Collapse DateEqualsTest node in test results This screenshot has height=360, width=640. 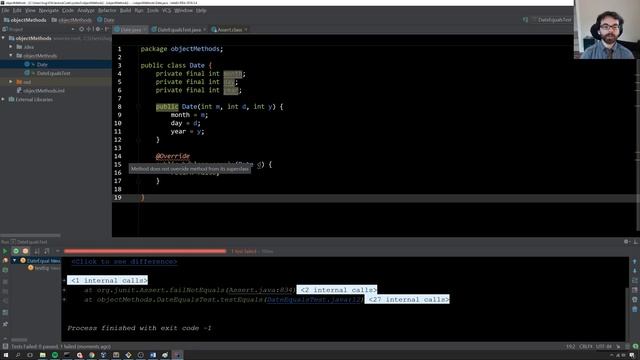coord(15,260)
